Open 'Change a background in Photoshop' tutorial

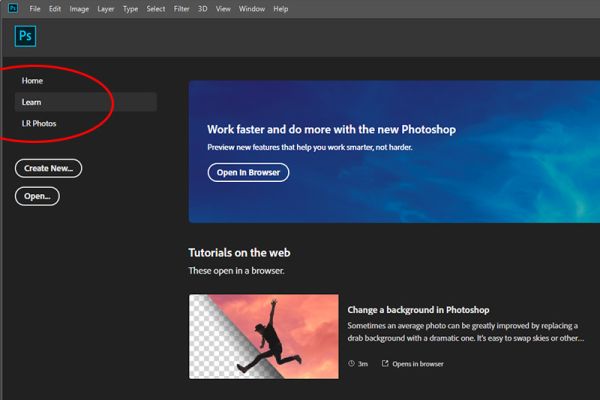point(418,310)
